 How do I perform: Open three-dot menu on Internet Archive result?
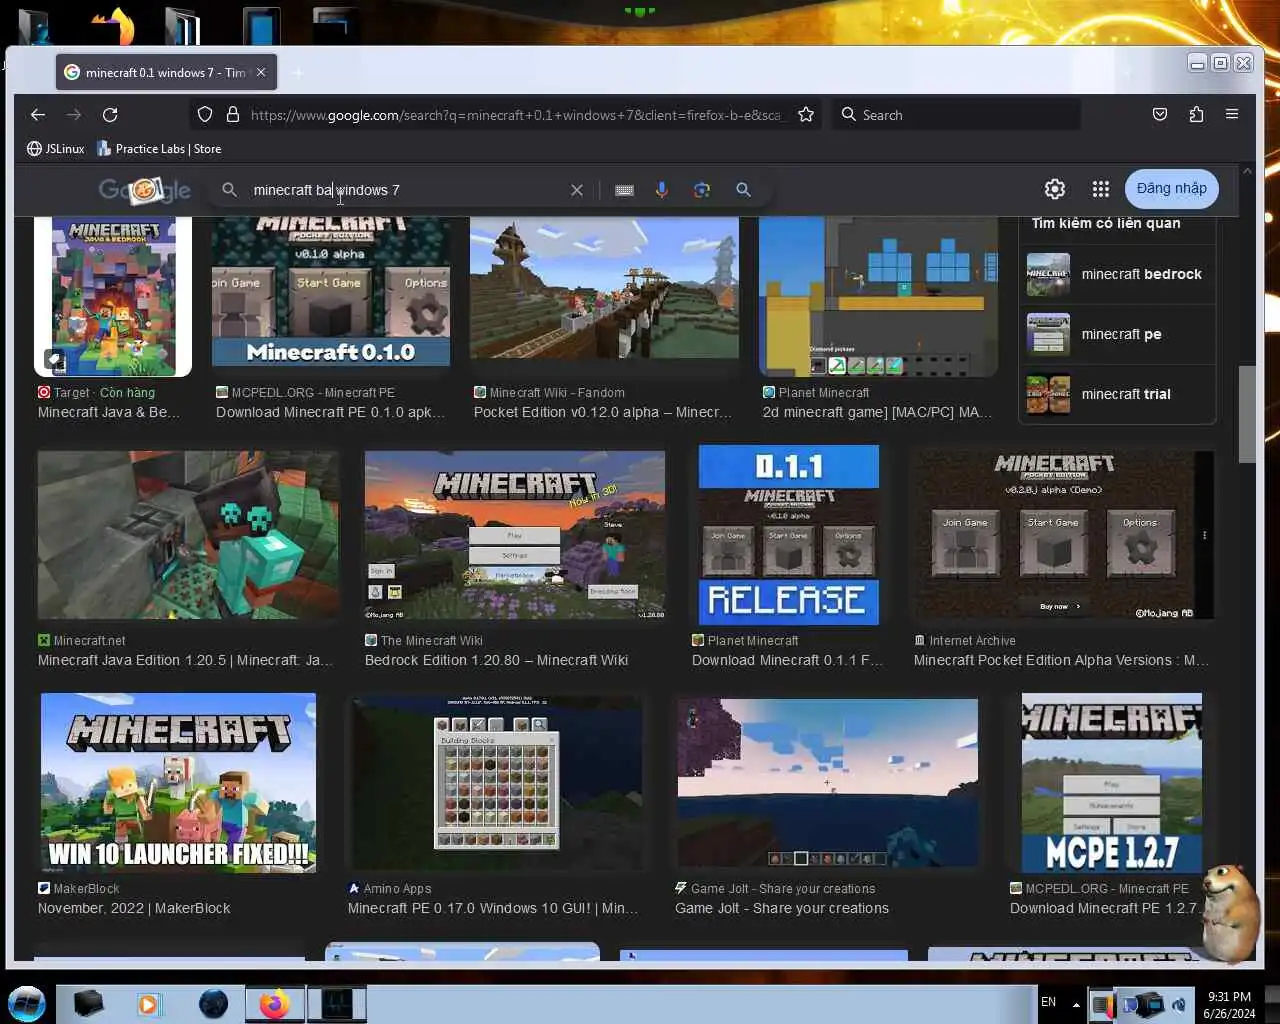[x=1204, y=535]
